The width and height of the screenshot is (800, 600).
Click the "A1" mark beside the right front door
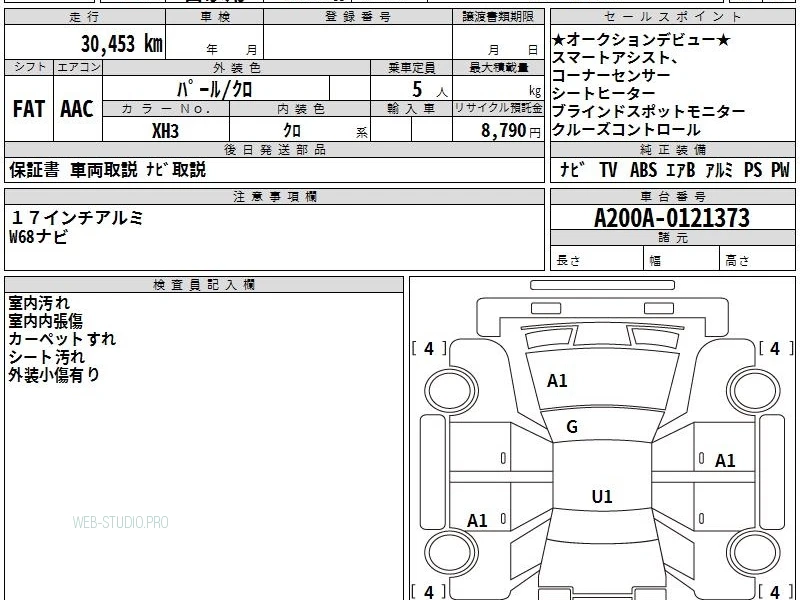725,461
